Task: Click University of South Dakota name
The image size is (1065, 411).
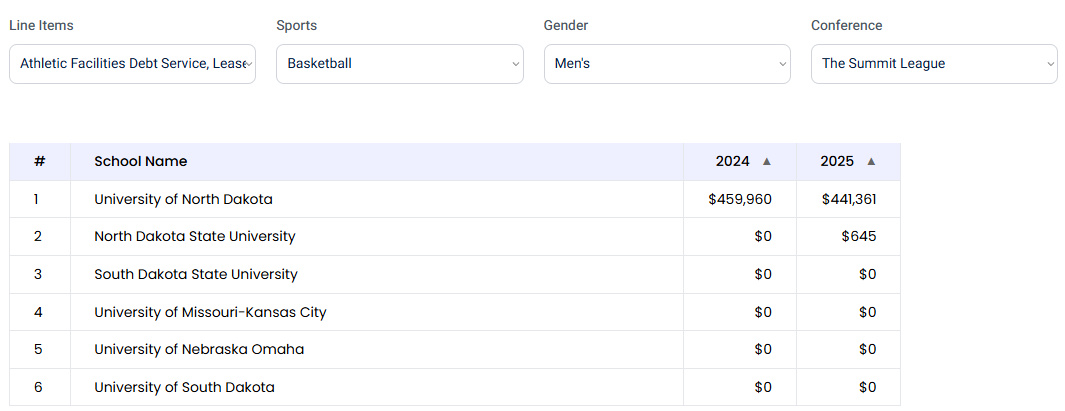Action: (x=184, y=387)
